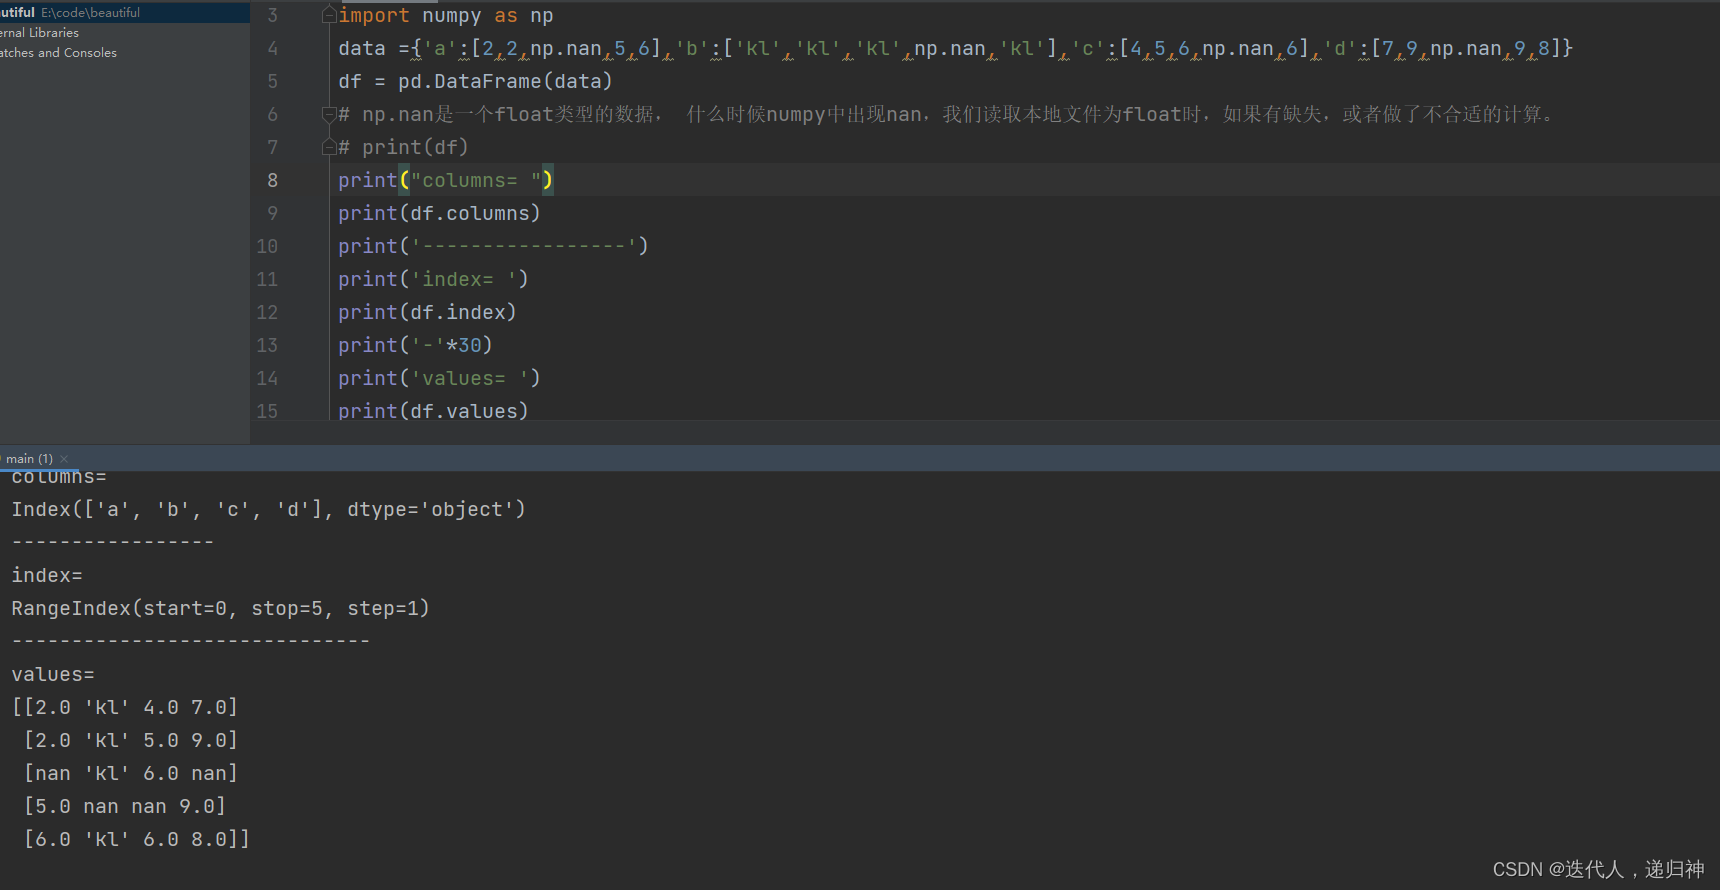
Task: Click output row [2.0 'kl' 5.0 9.0]
Action: click(131, 740)
